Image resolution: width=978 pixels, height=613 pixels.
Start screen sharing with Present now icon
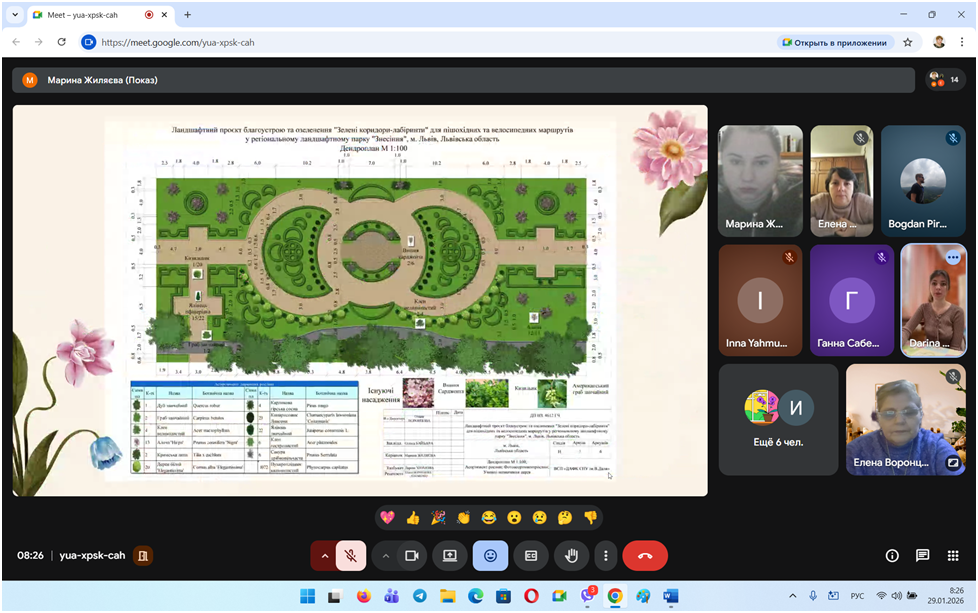450,555
